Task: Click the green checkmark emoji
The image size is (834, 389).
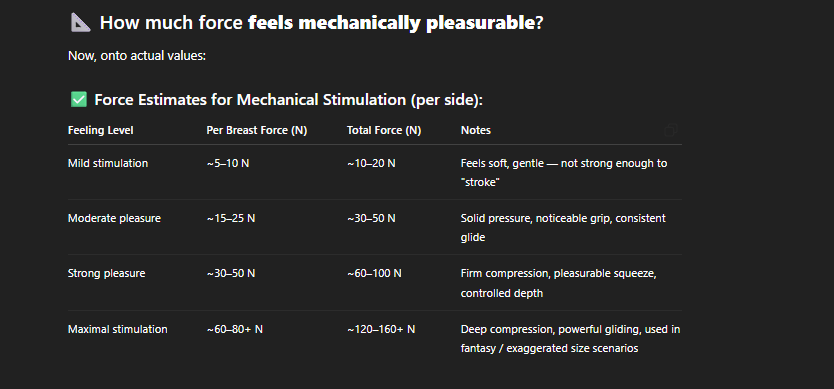Action: tap(79, 100)
